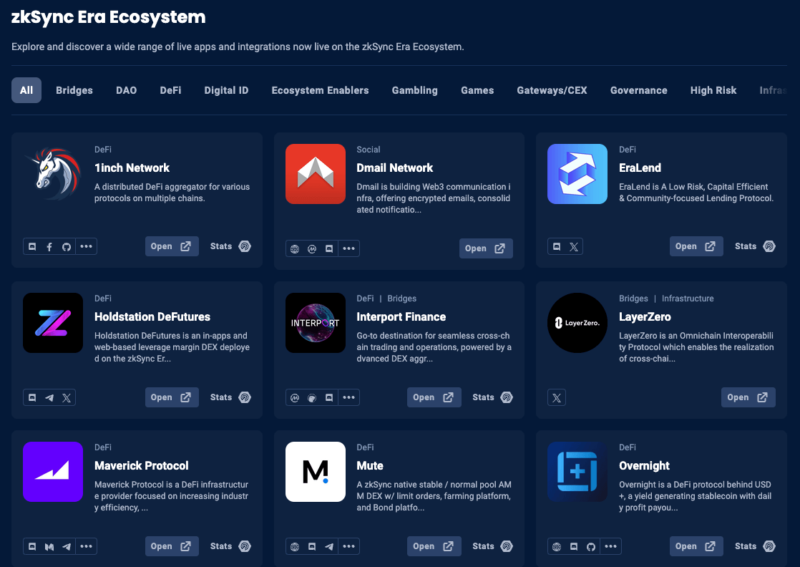Viewport: 800px width, 567px height.
Task: Expand more links on 1inch Network card
Action: tap(87, 246)
